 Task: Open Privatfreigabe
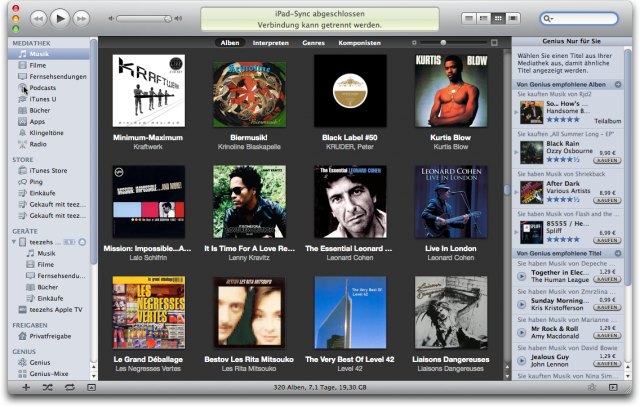49,336
